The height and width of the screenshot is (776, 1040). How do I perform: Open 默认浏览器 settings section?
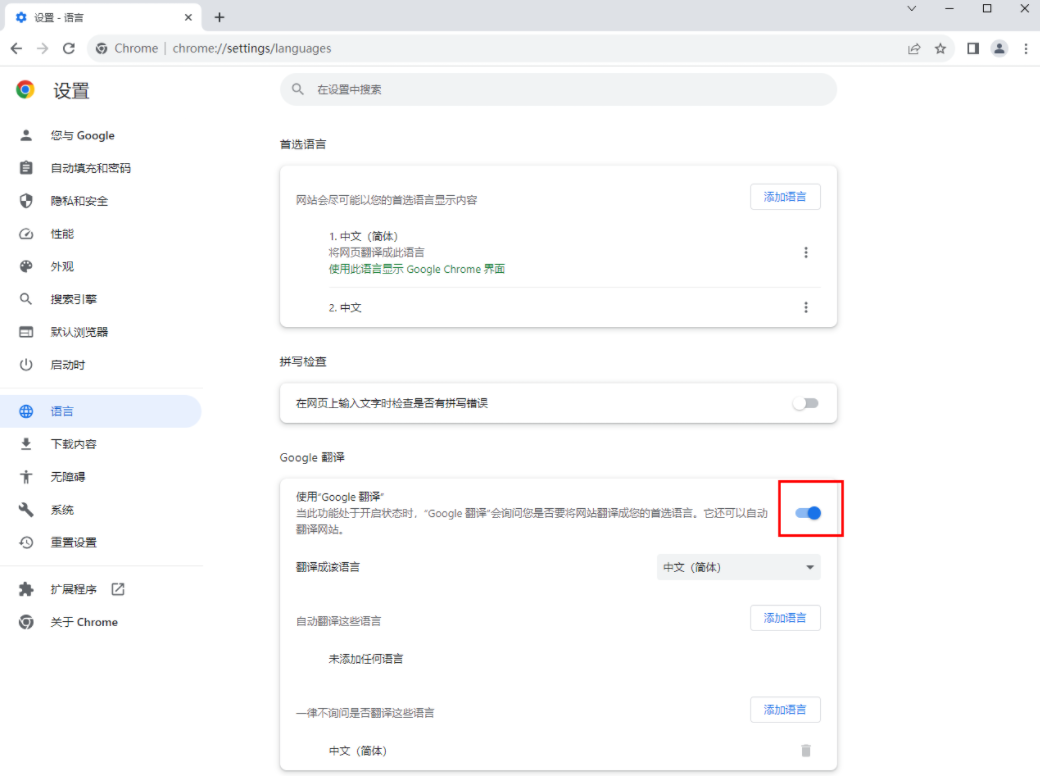tap(101, 332)
